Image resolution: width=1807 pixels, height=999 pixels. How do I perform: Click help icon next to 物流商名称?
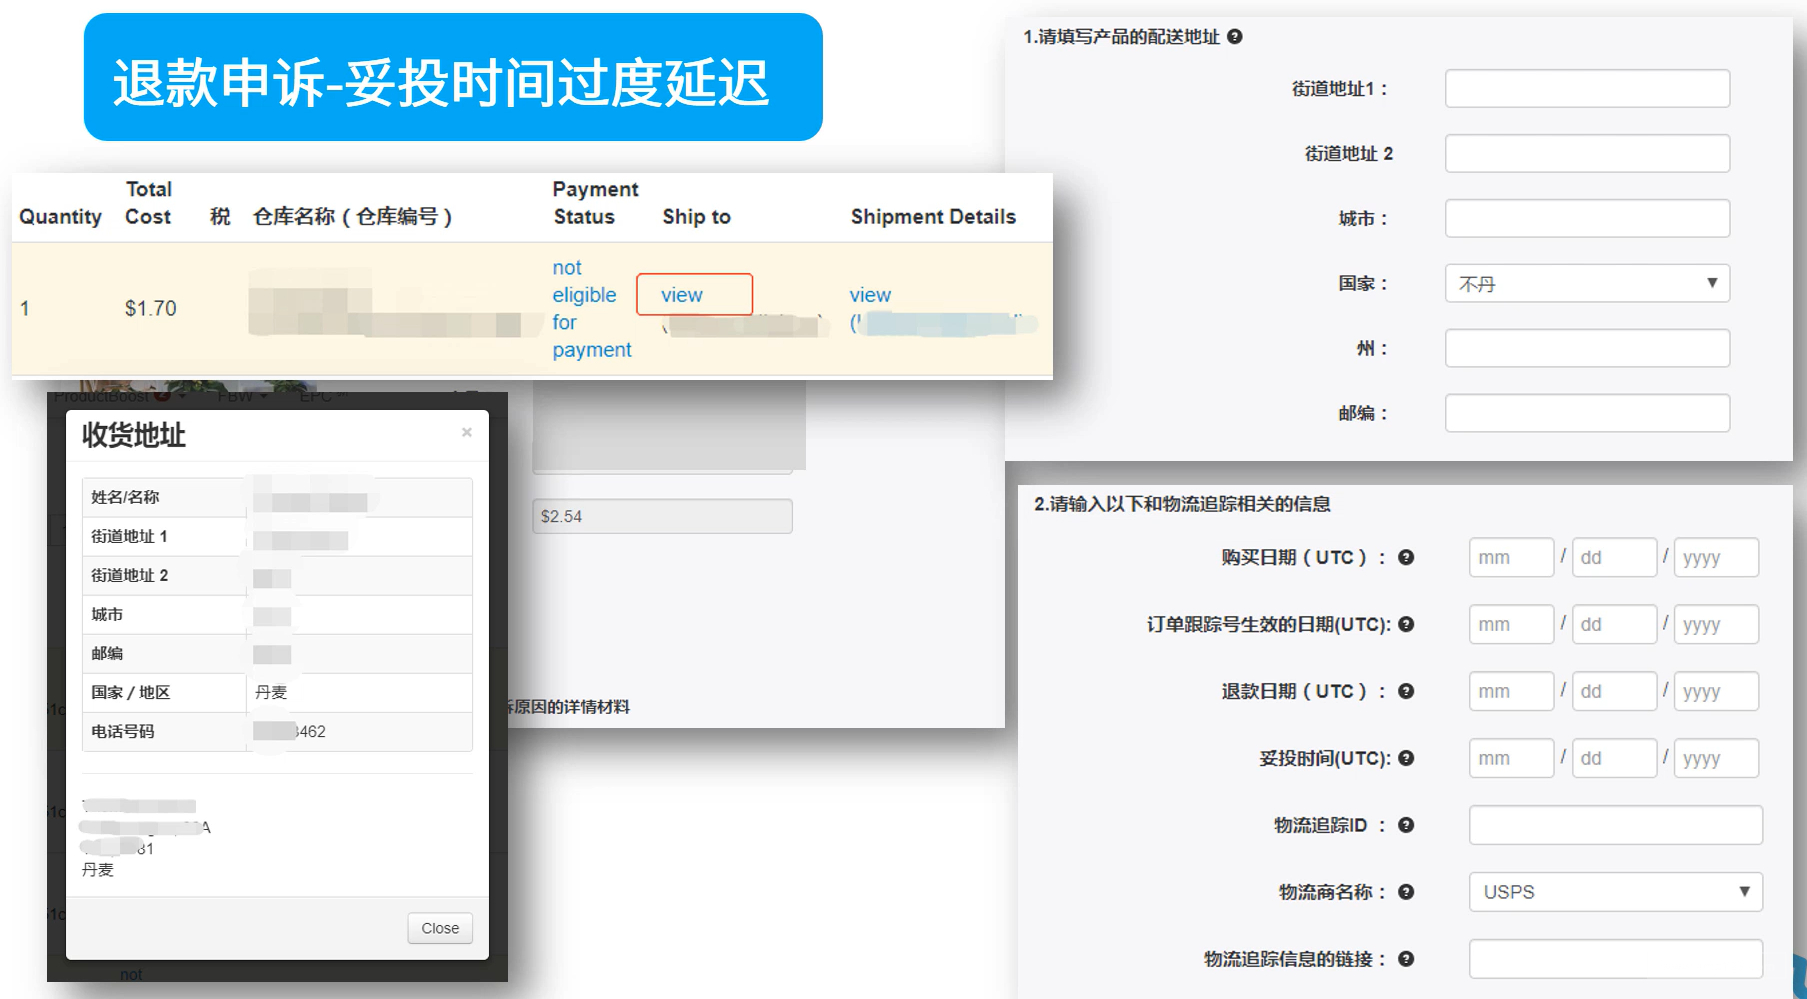click(1406, 893)
